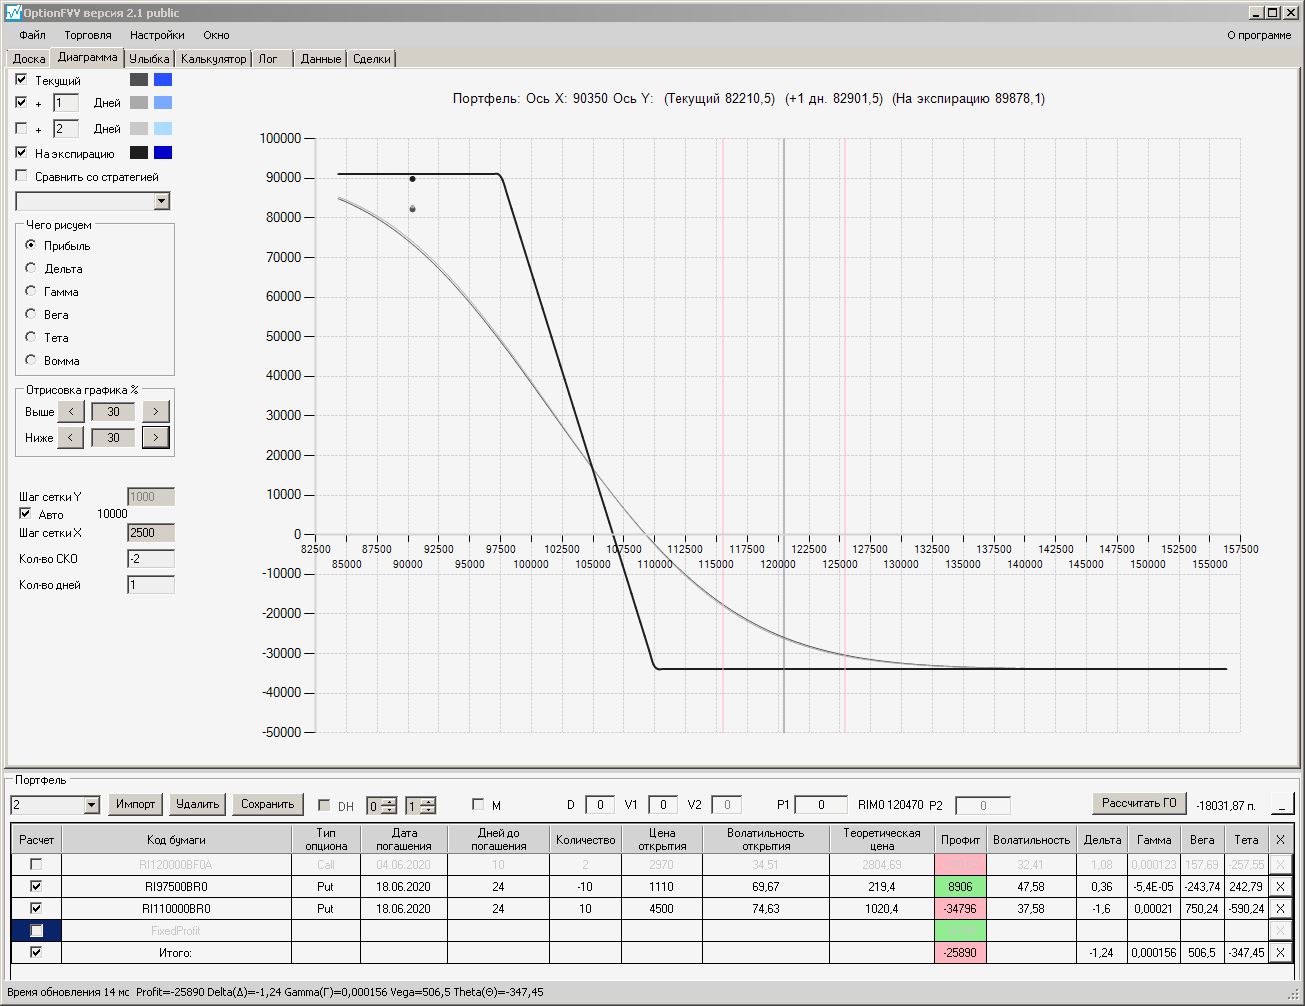Choose the Тета radio option

31,337
